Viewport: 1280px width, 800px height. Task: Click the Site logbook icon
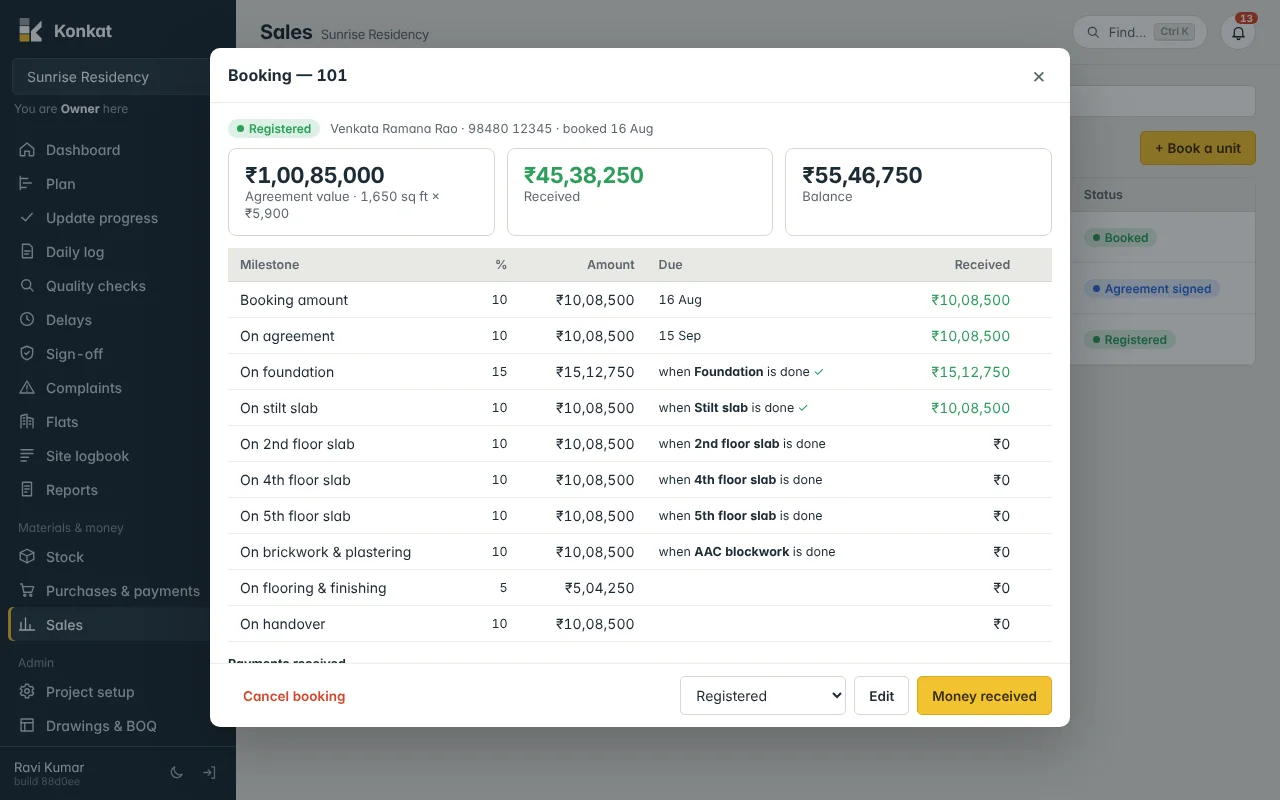(27, 456)
